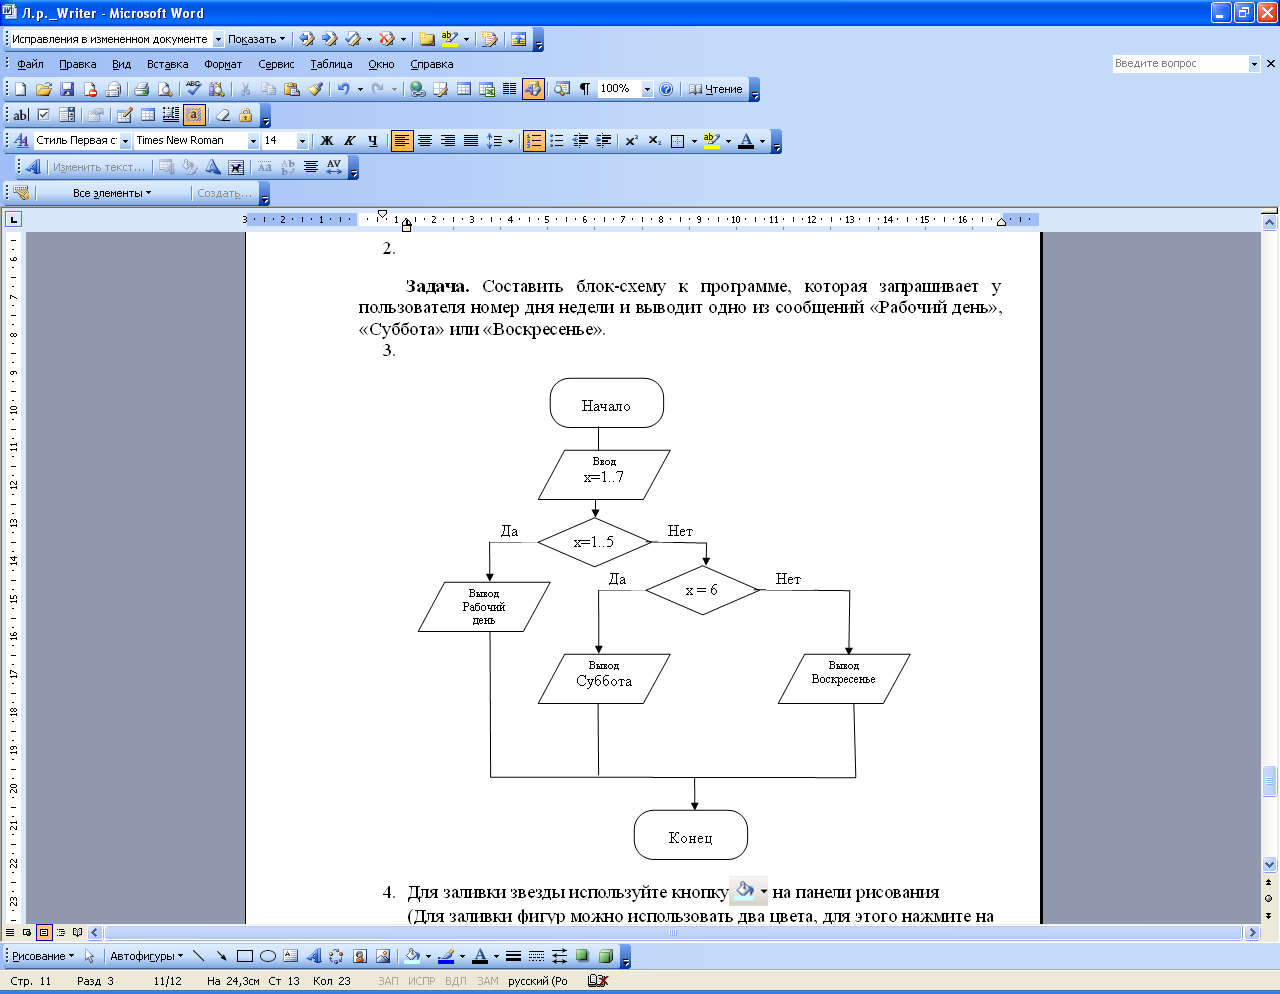Align the text to the left

[402, 141]
